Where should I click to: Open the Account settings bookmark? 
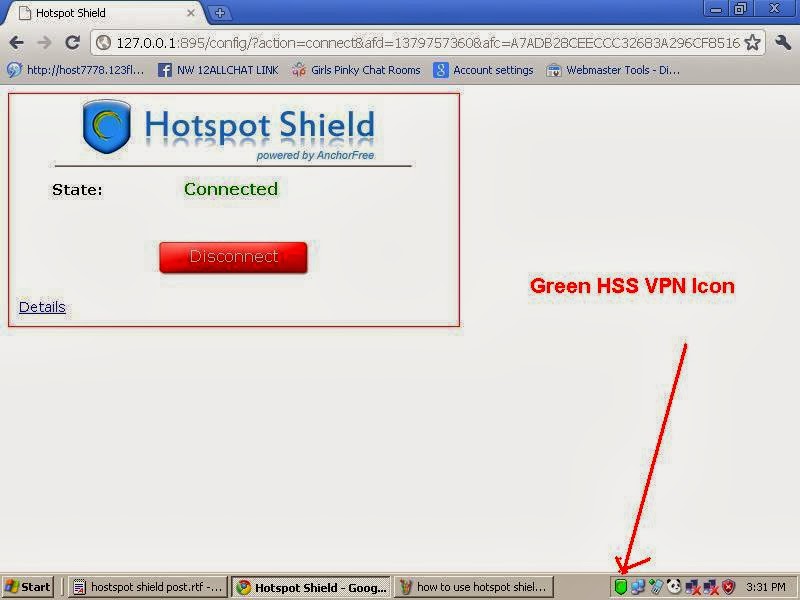483,70
